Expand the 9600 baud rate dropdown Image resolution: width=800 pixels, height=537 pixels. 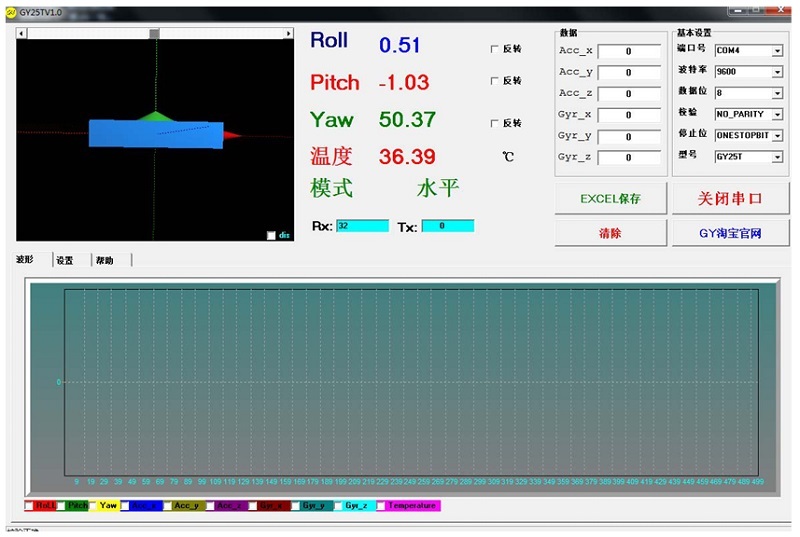pyautogui.click(x=777, y=72)
